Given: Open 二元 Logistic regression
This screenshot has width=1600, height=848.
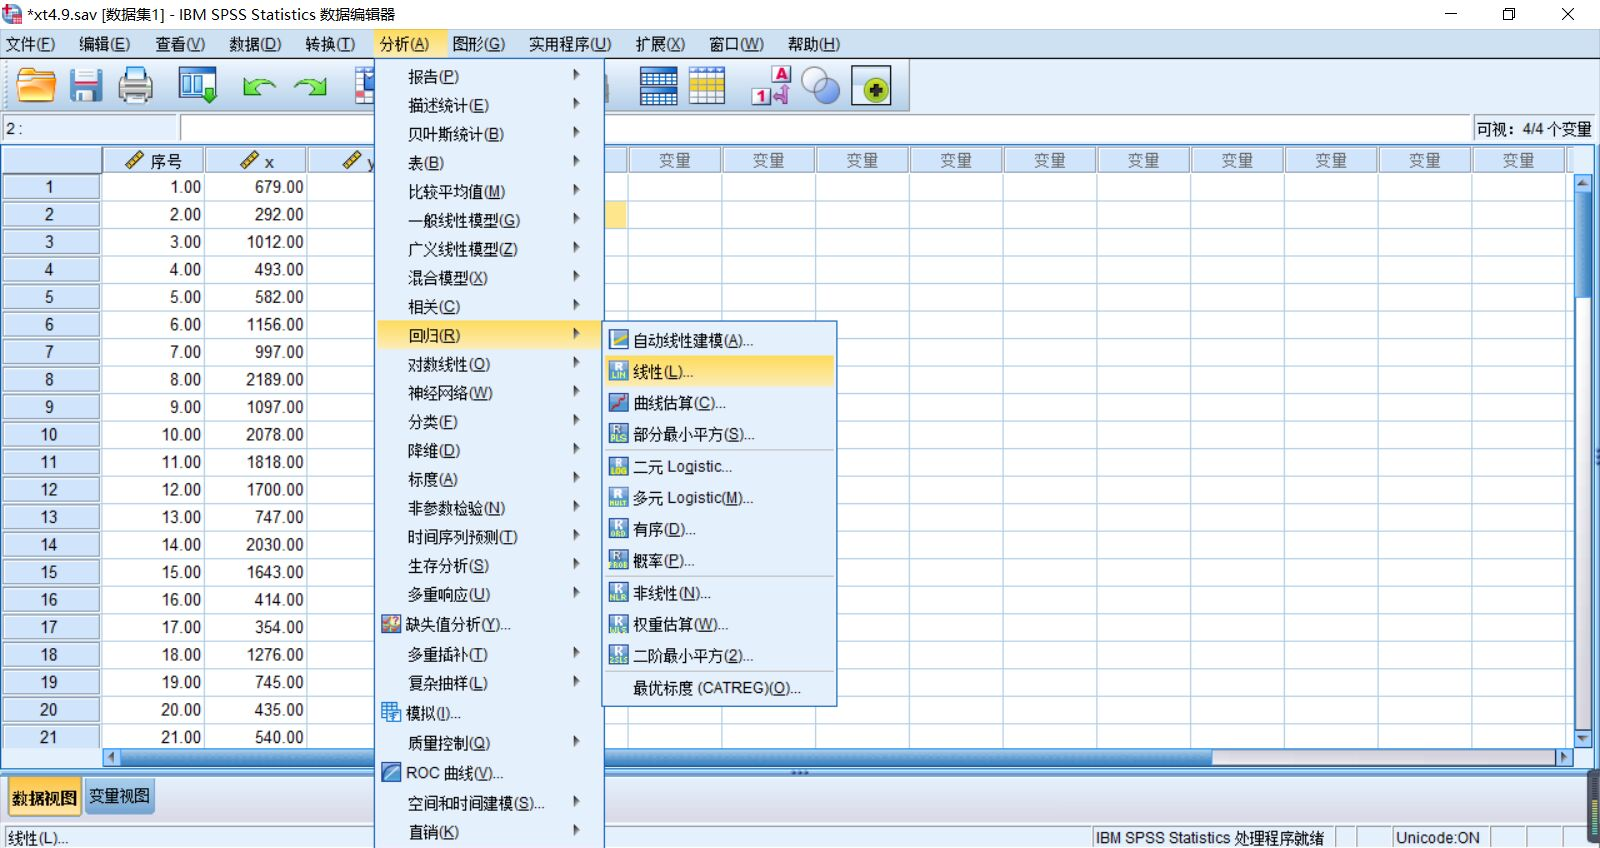Looking at the screenshot, I should pyautogui.click(x=719, y=466).
